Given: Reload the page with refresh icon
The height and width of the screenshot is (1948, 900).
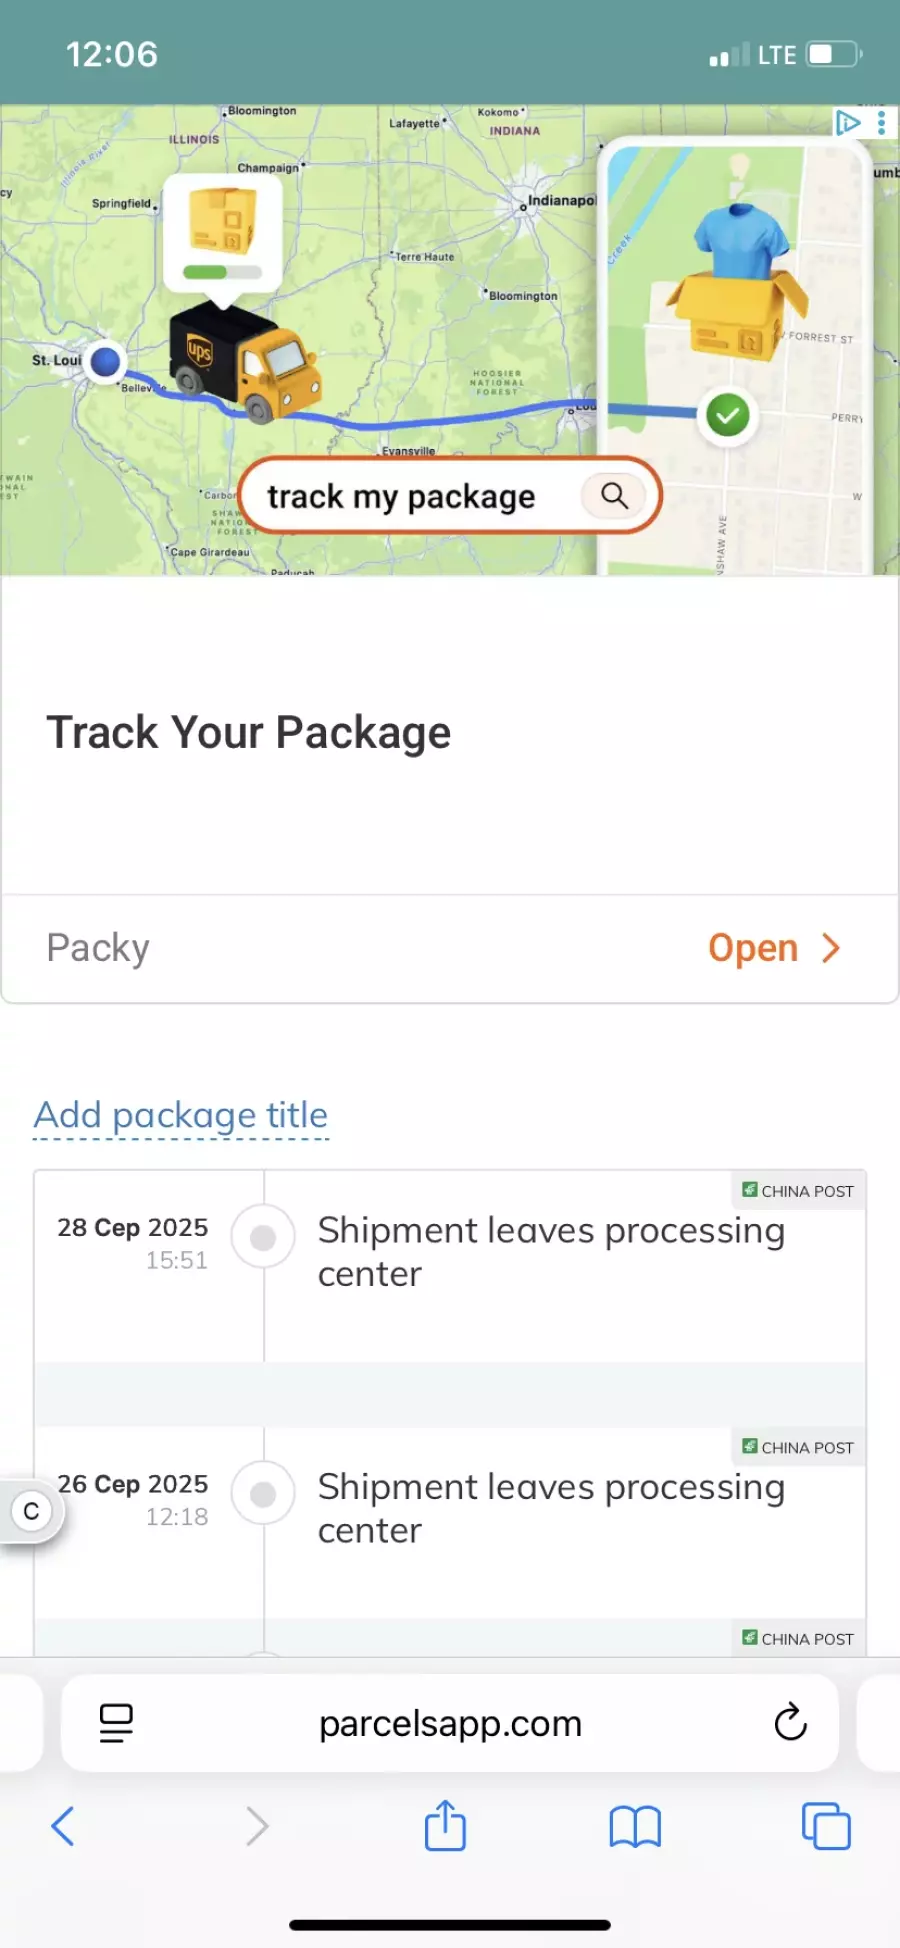Looking at the screenshot, I should pos(790,1722).
